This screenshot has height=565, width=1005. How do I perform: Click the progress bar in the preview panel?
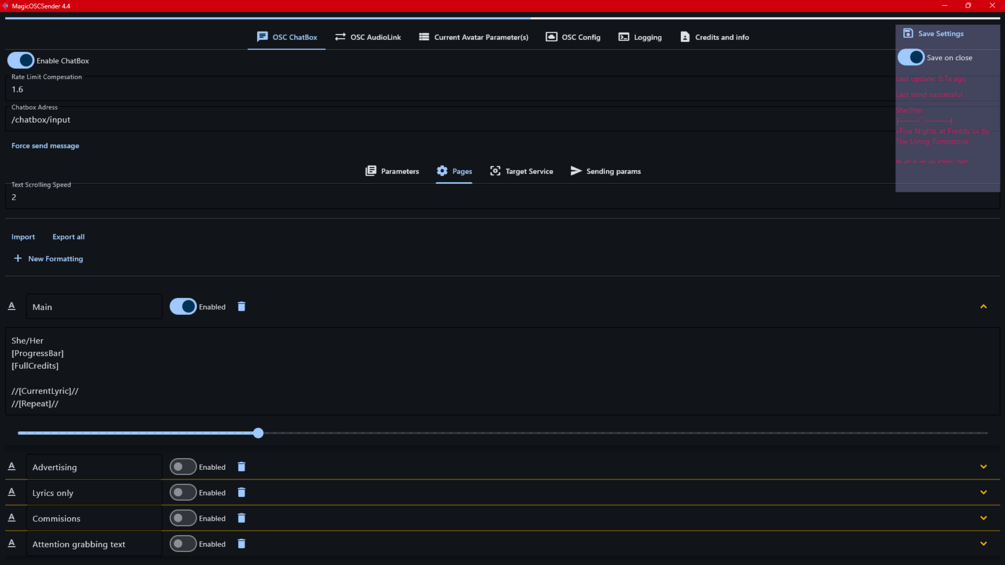pyautogui.click(x=924, y=120)
